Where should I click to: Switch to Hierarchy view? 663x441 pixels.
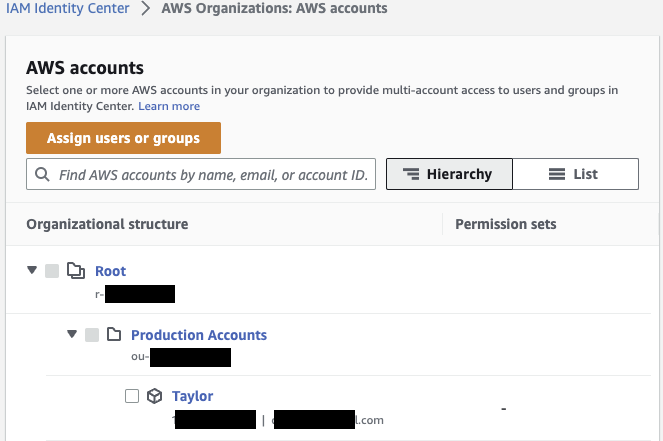[449, 174]
